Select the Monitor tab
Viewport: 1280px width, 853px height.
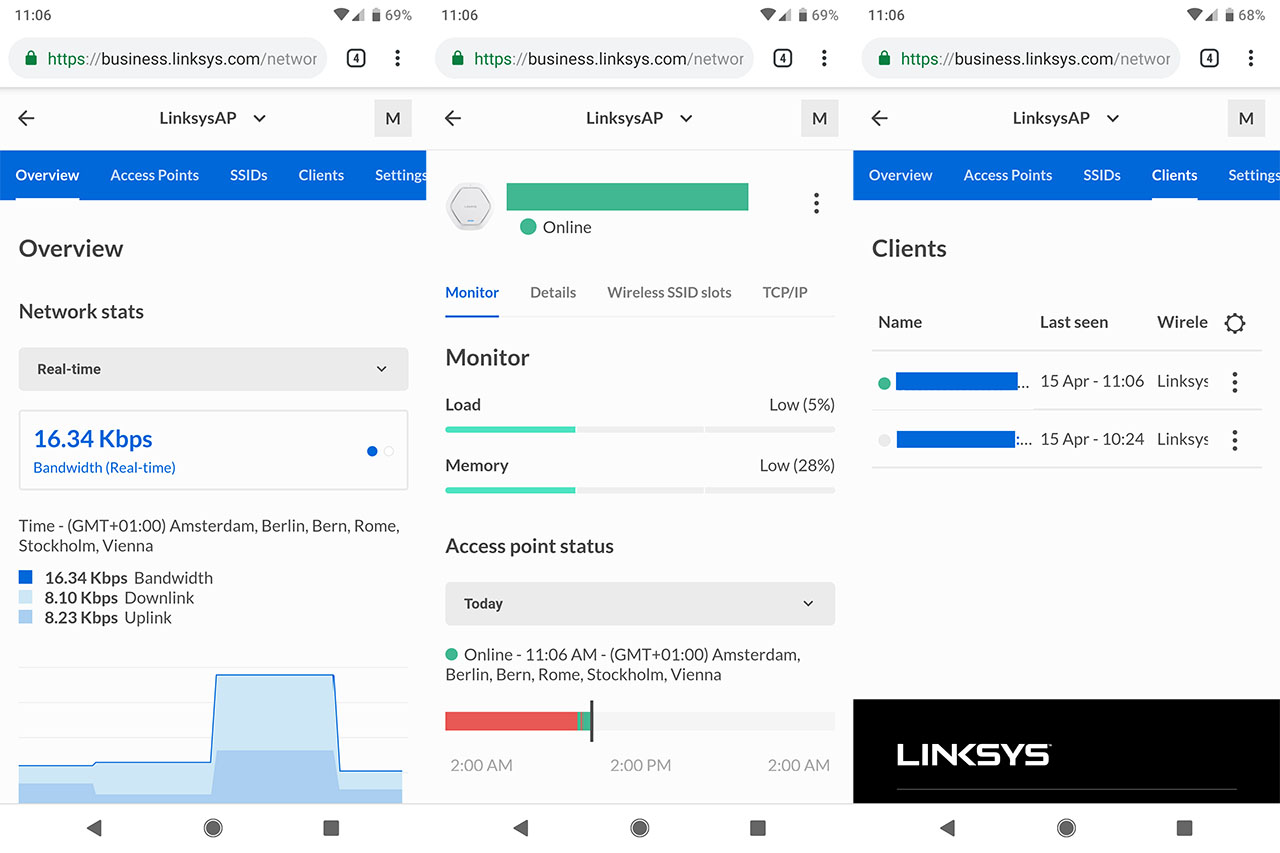click(472, 293)
